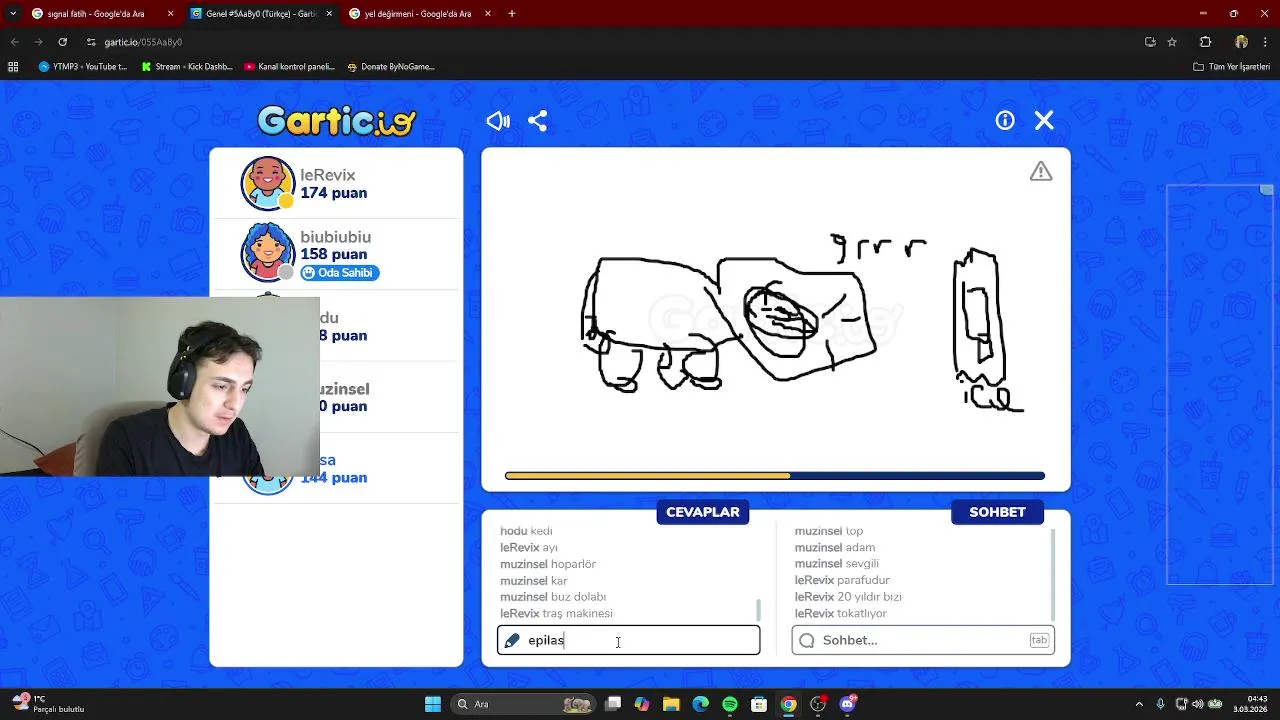This screenshot has width=1280, height=720.
Task: Go back in browser history
Action: (x=14, y=42)
